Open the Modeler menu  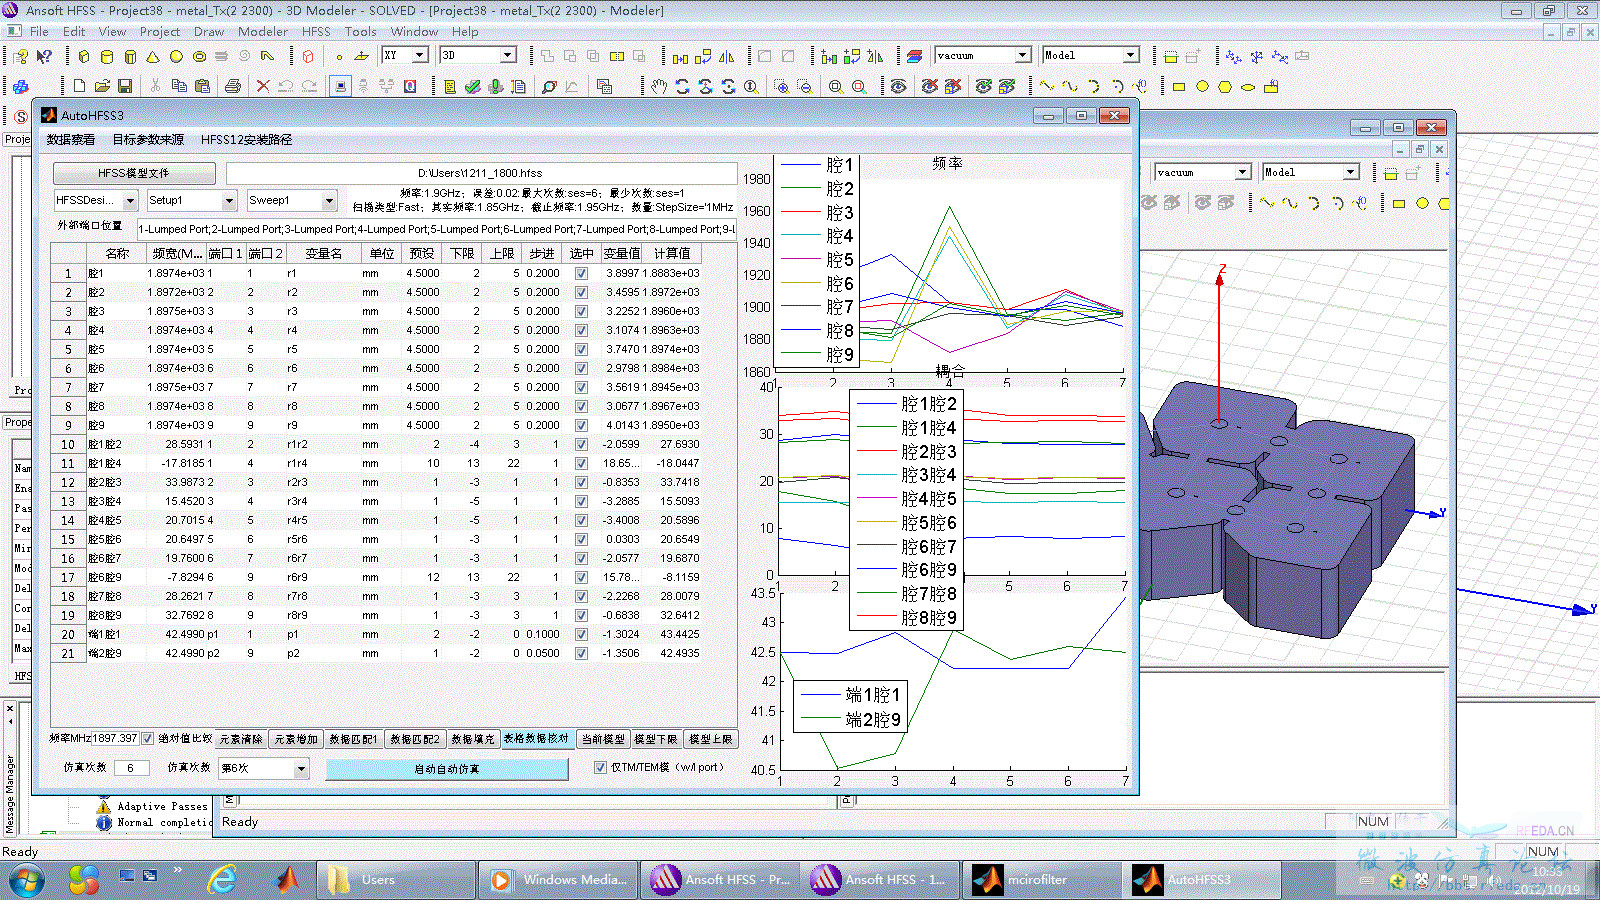(263, 32)
